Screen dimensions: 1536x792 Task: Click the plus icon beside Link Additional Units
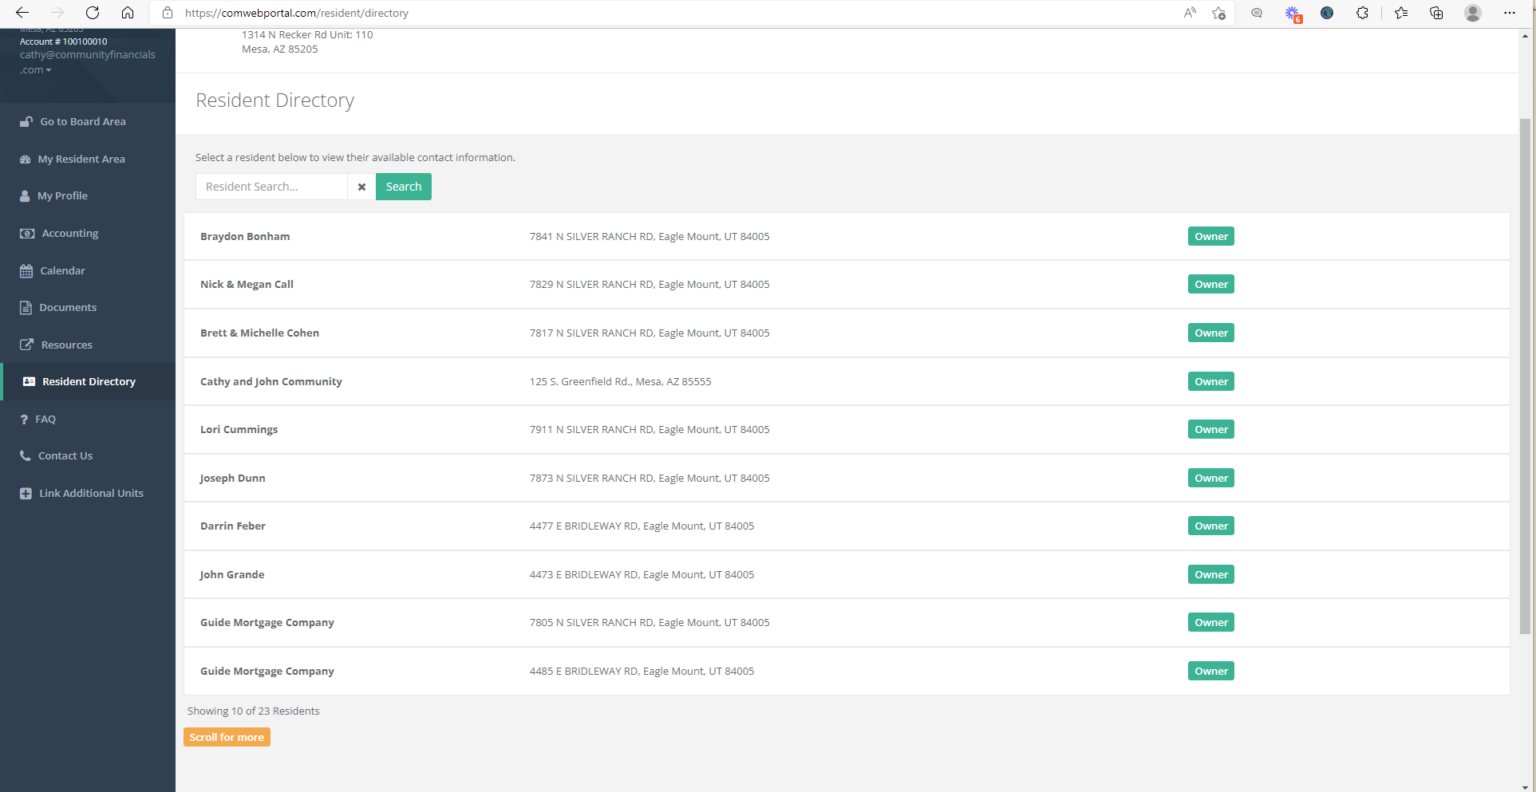[26, 494]
